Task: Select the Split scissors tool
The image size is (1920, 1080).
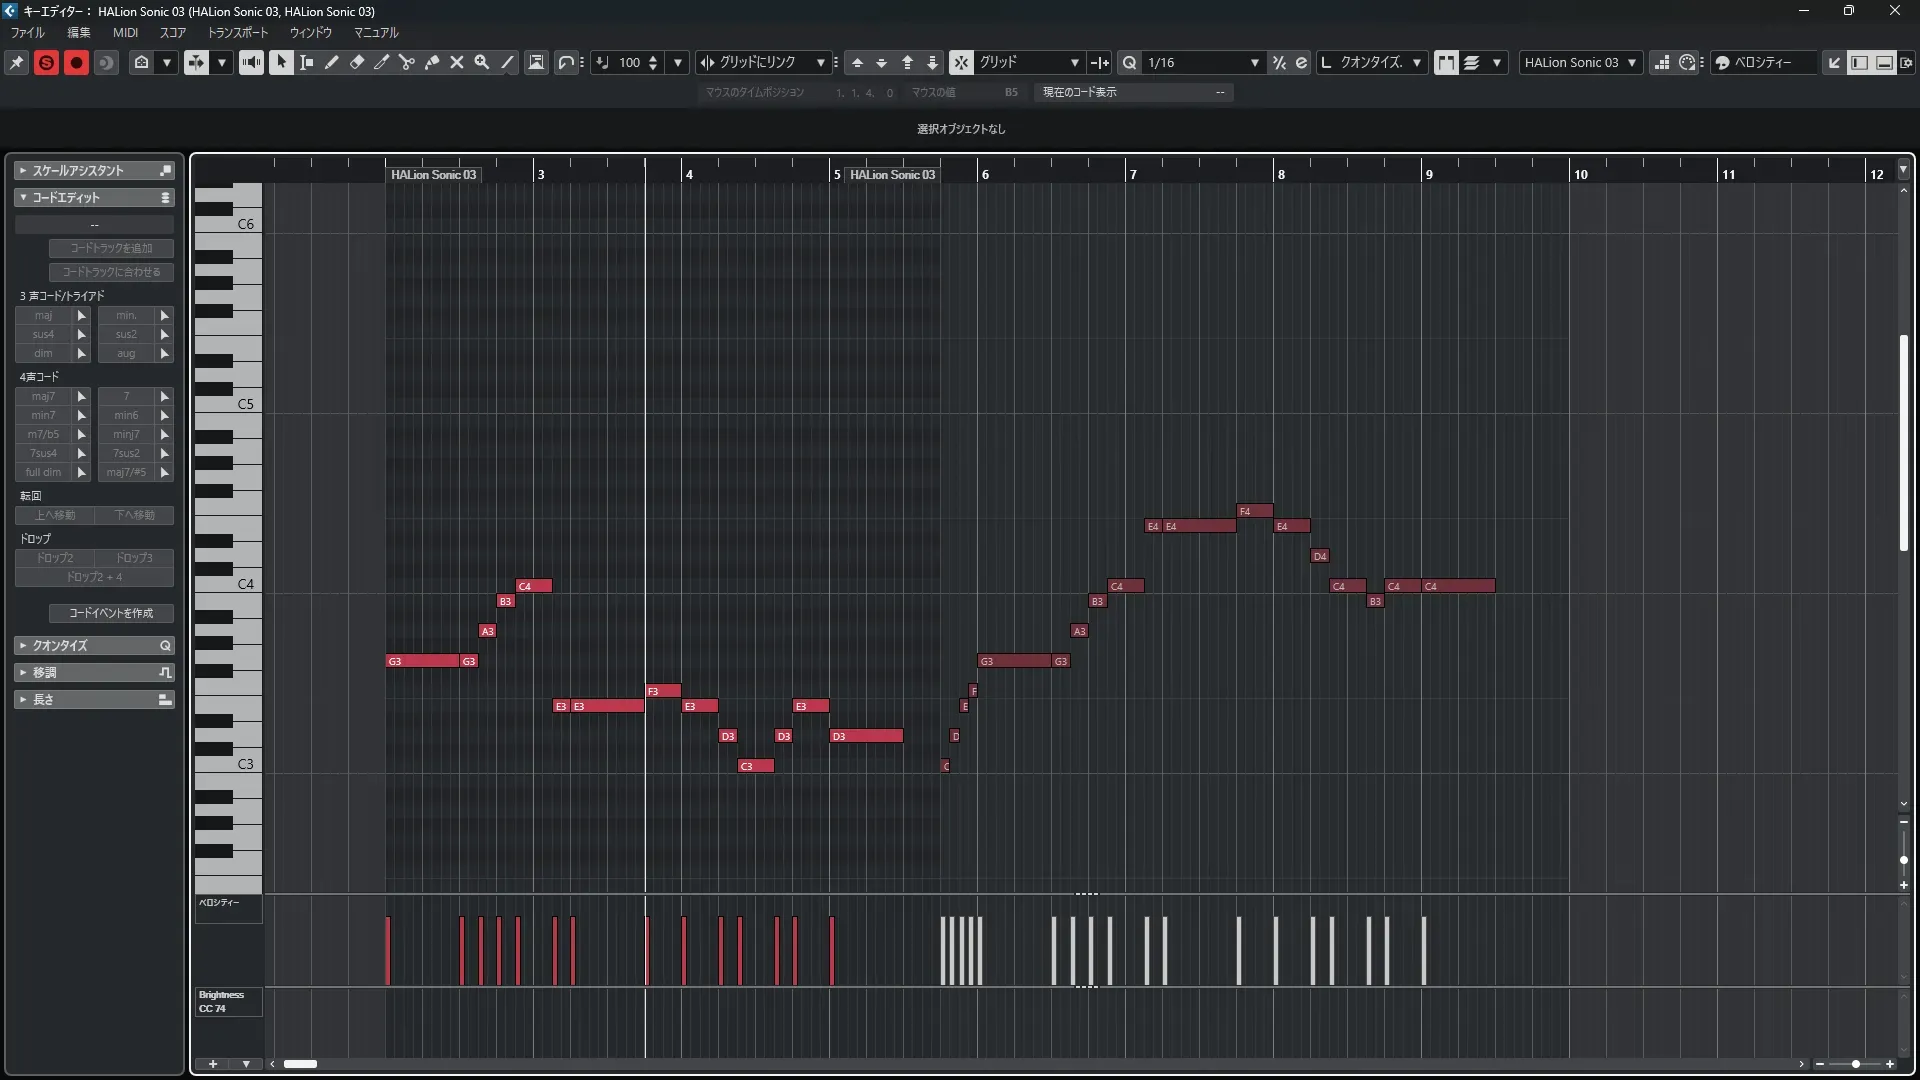Action: [407, 63]
